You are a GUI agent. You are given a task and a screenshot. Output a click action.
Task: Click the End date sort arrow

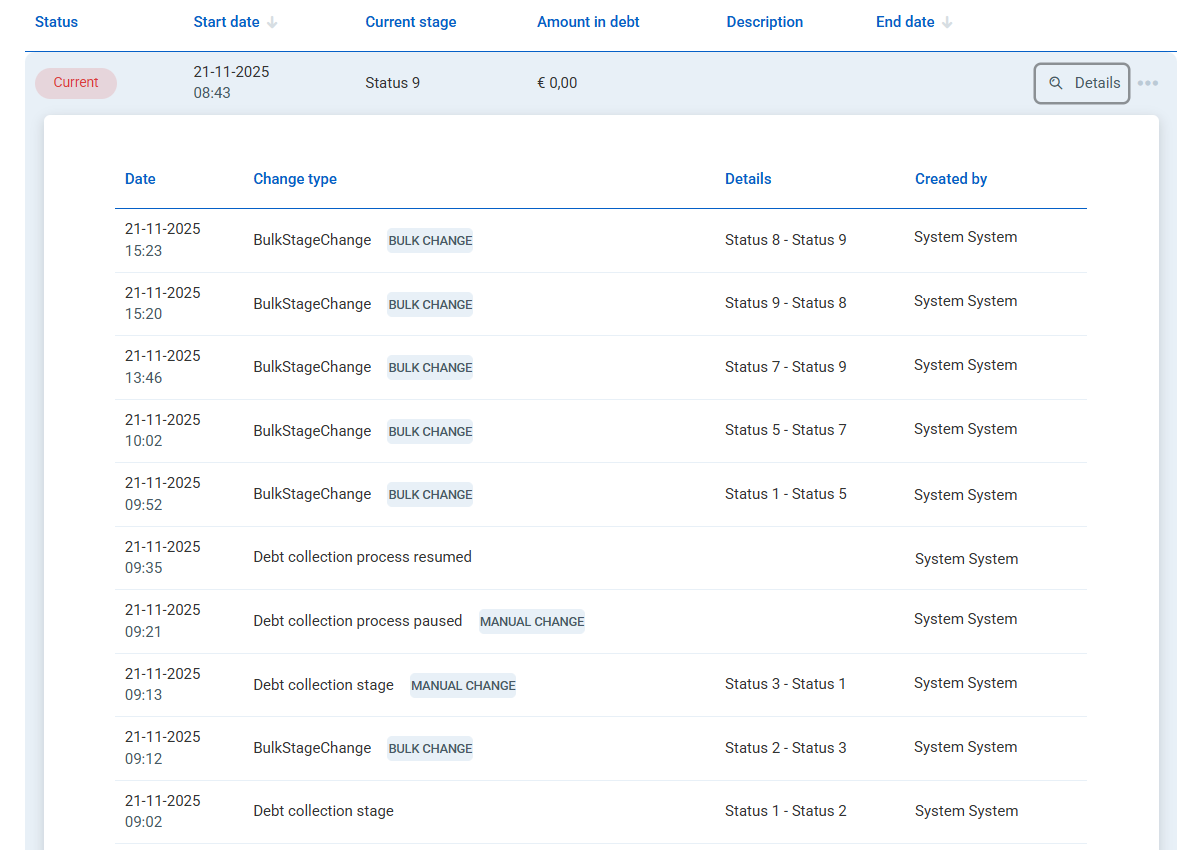coord(947,23)
